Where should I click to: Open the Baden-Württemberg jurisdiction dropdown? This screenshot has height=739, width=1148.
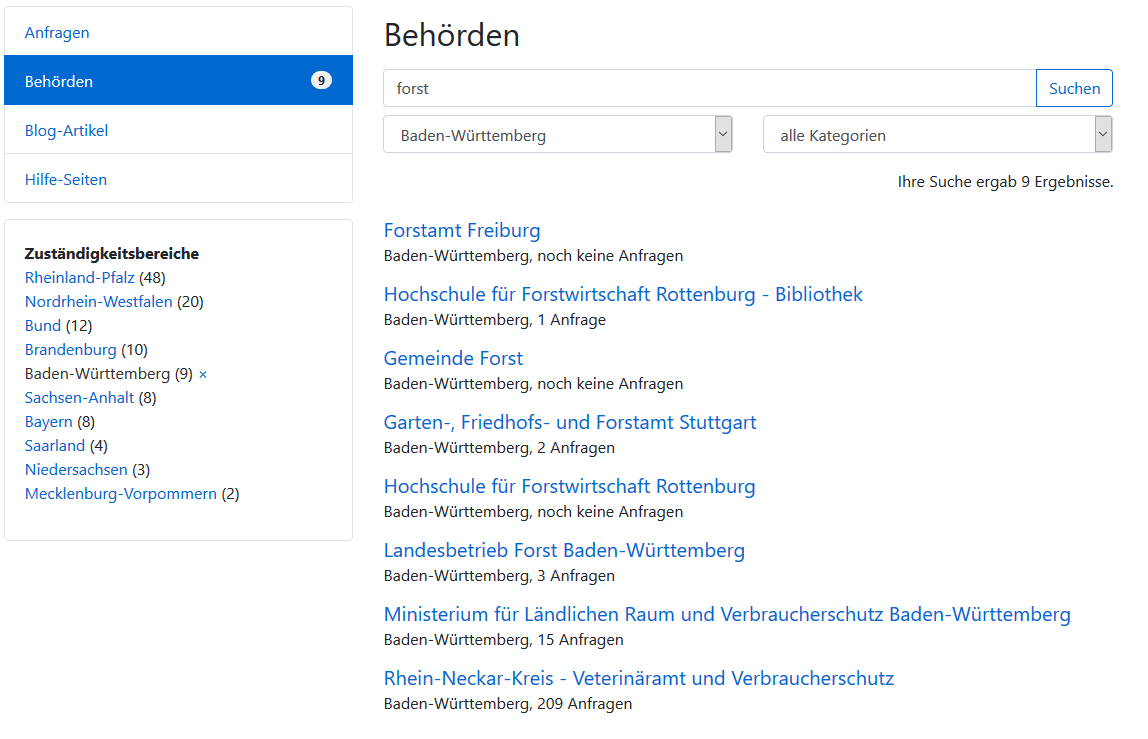(x=558, y=135)
